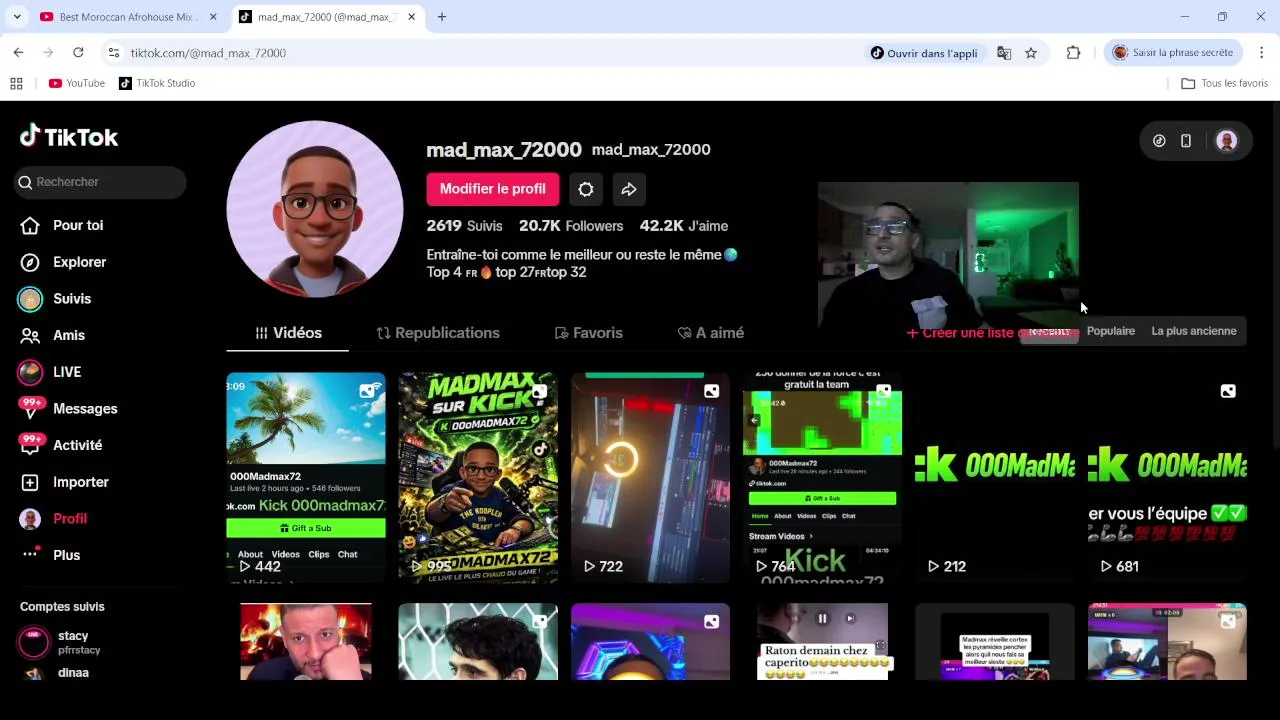Open the video with 722 views
1280x720 pixels.
650,478
